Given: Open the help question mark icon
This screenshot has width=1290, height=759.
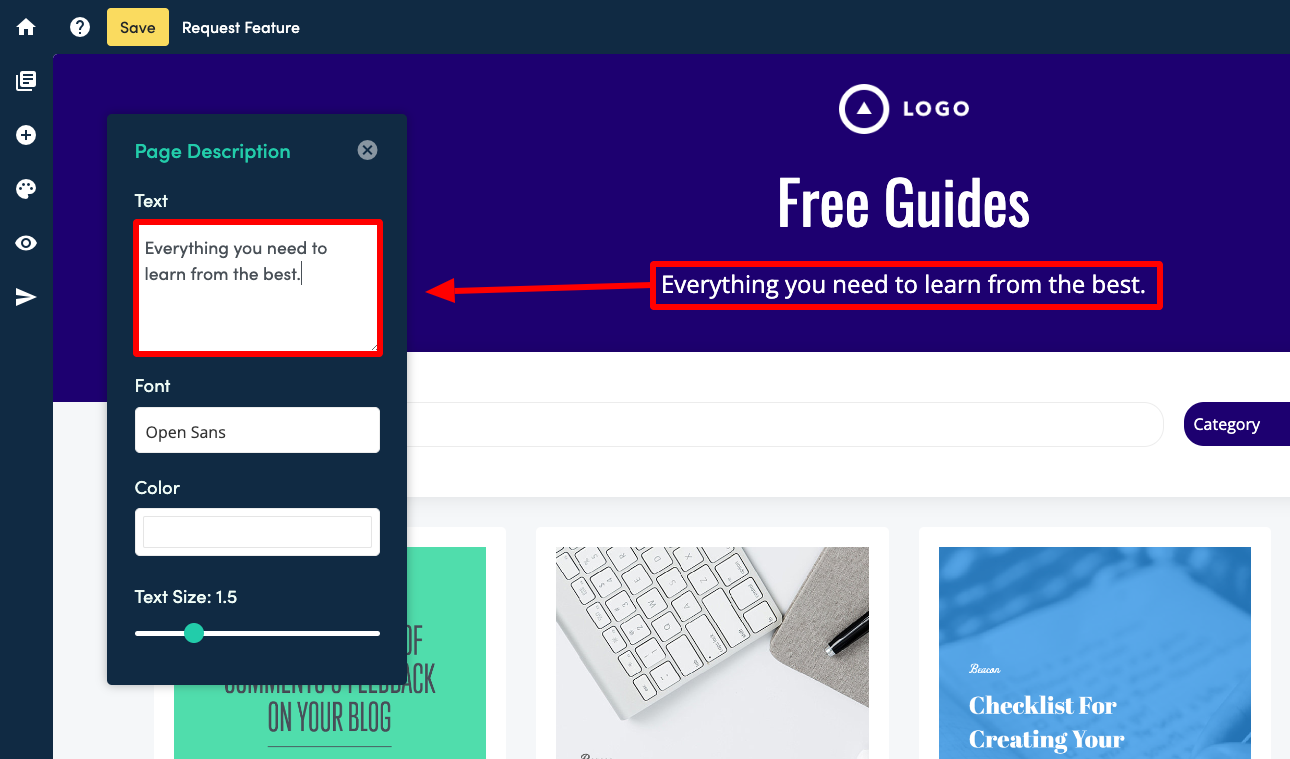Looking at the screenshot, I should point(80,27).
